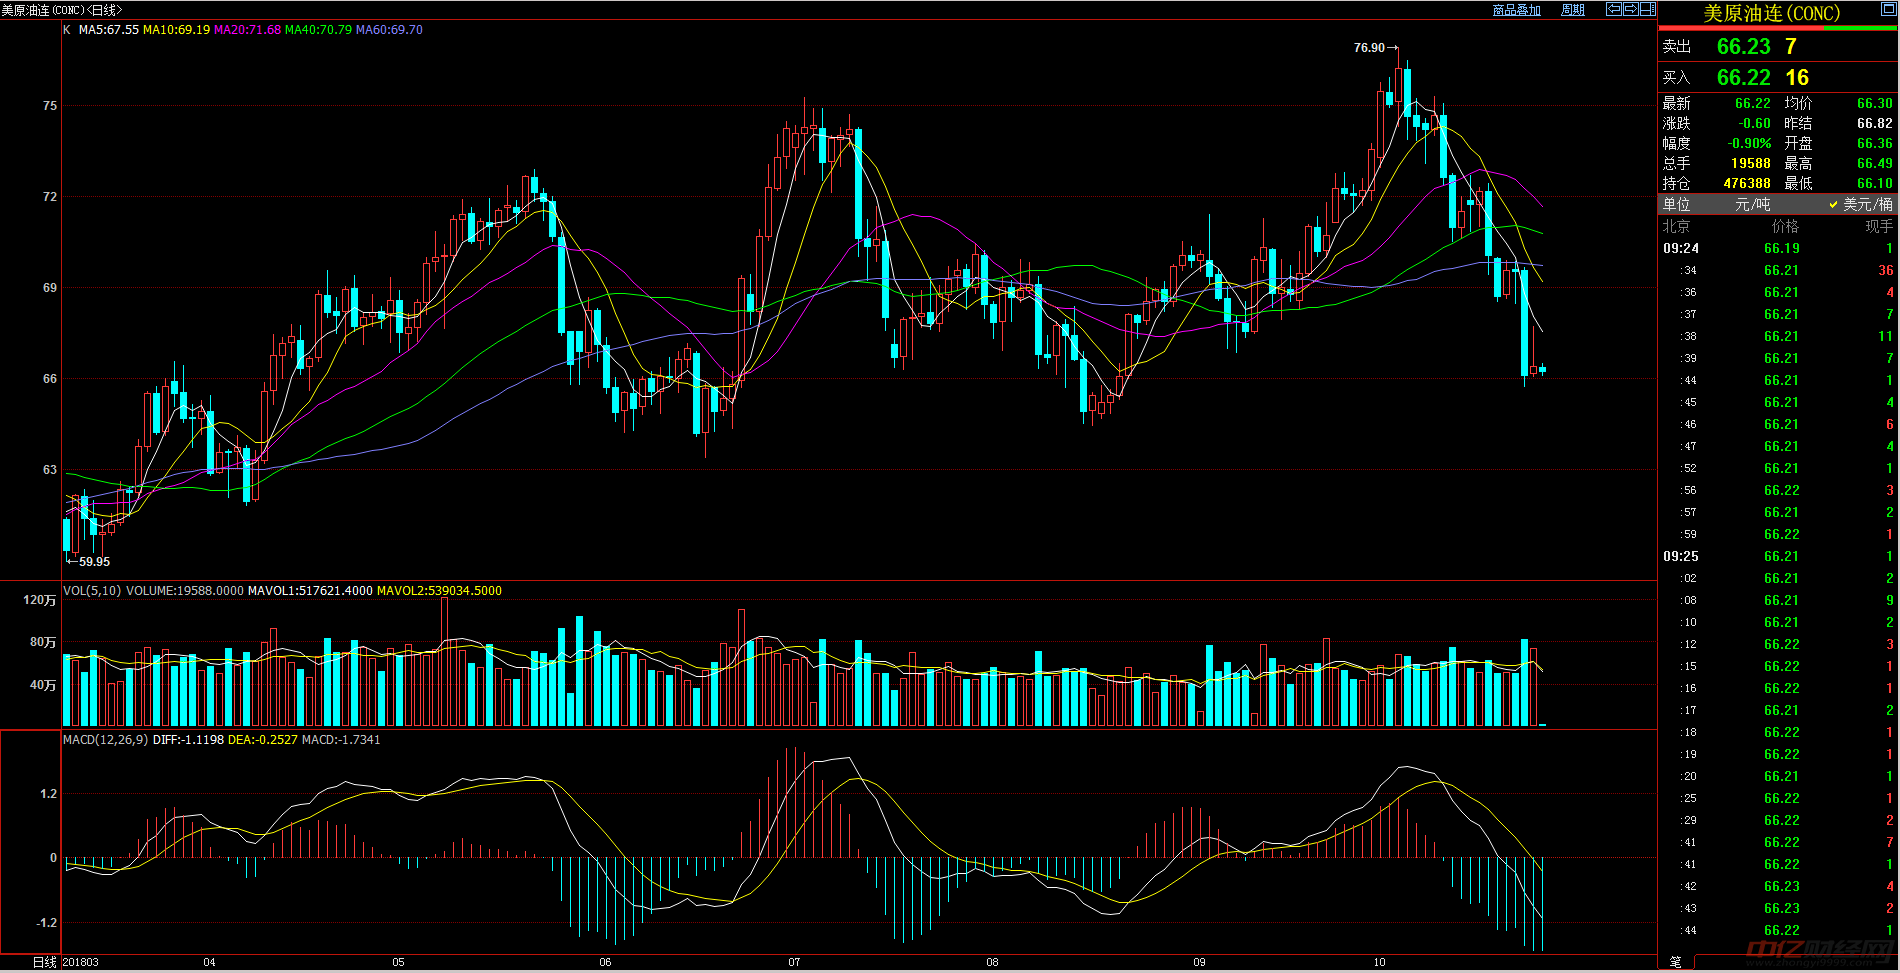This screenshot has height=973, width=1900.
Task: Open the 周期 period link
Action: (1573, 10)
